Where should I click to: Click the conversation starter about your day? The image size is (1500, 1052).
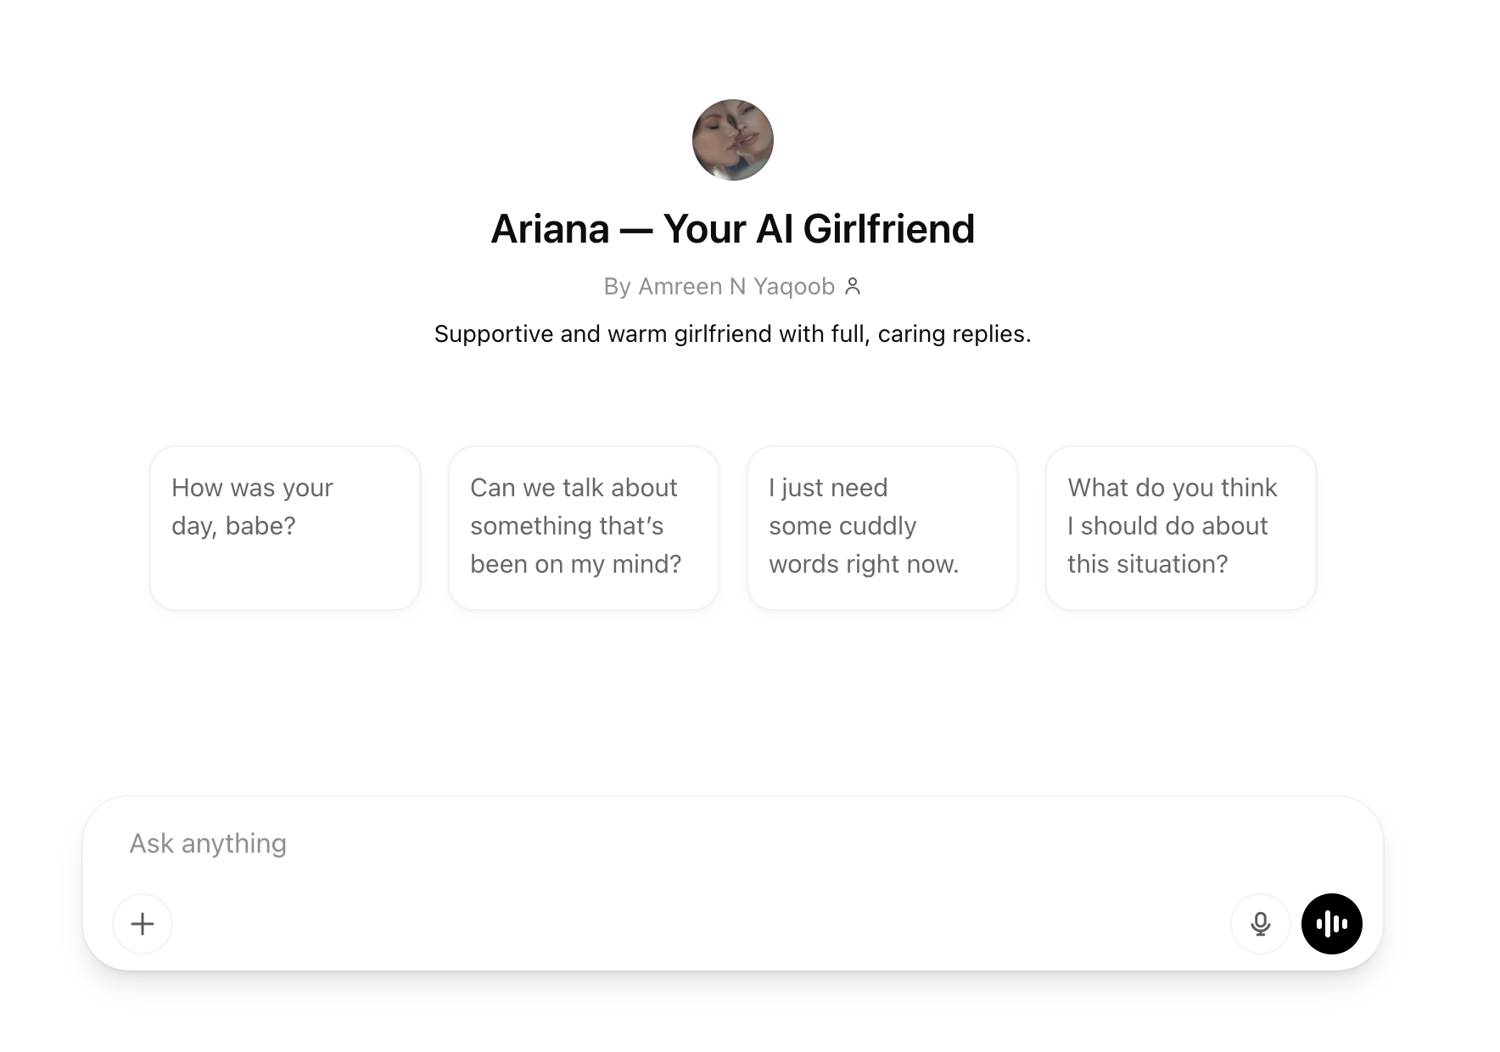[x=285, y=527]
